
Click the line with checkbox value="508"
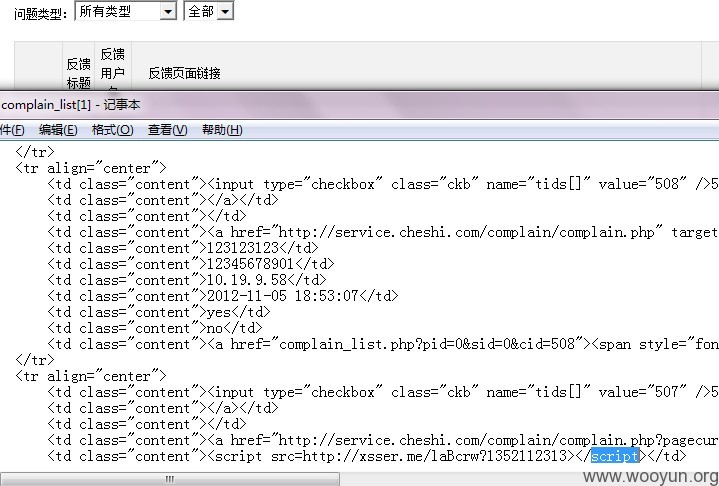(383, 184)
